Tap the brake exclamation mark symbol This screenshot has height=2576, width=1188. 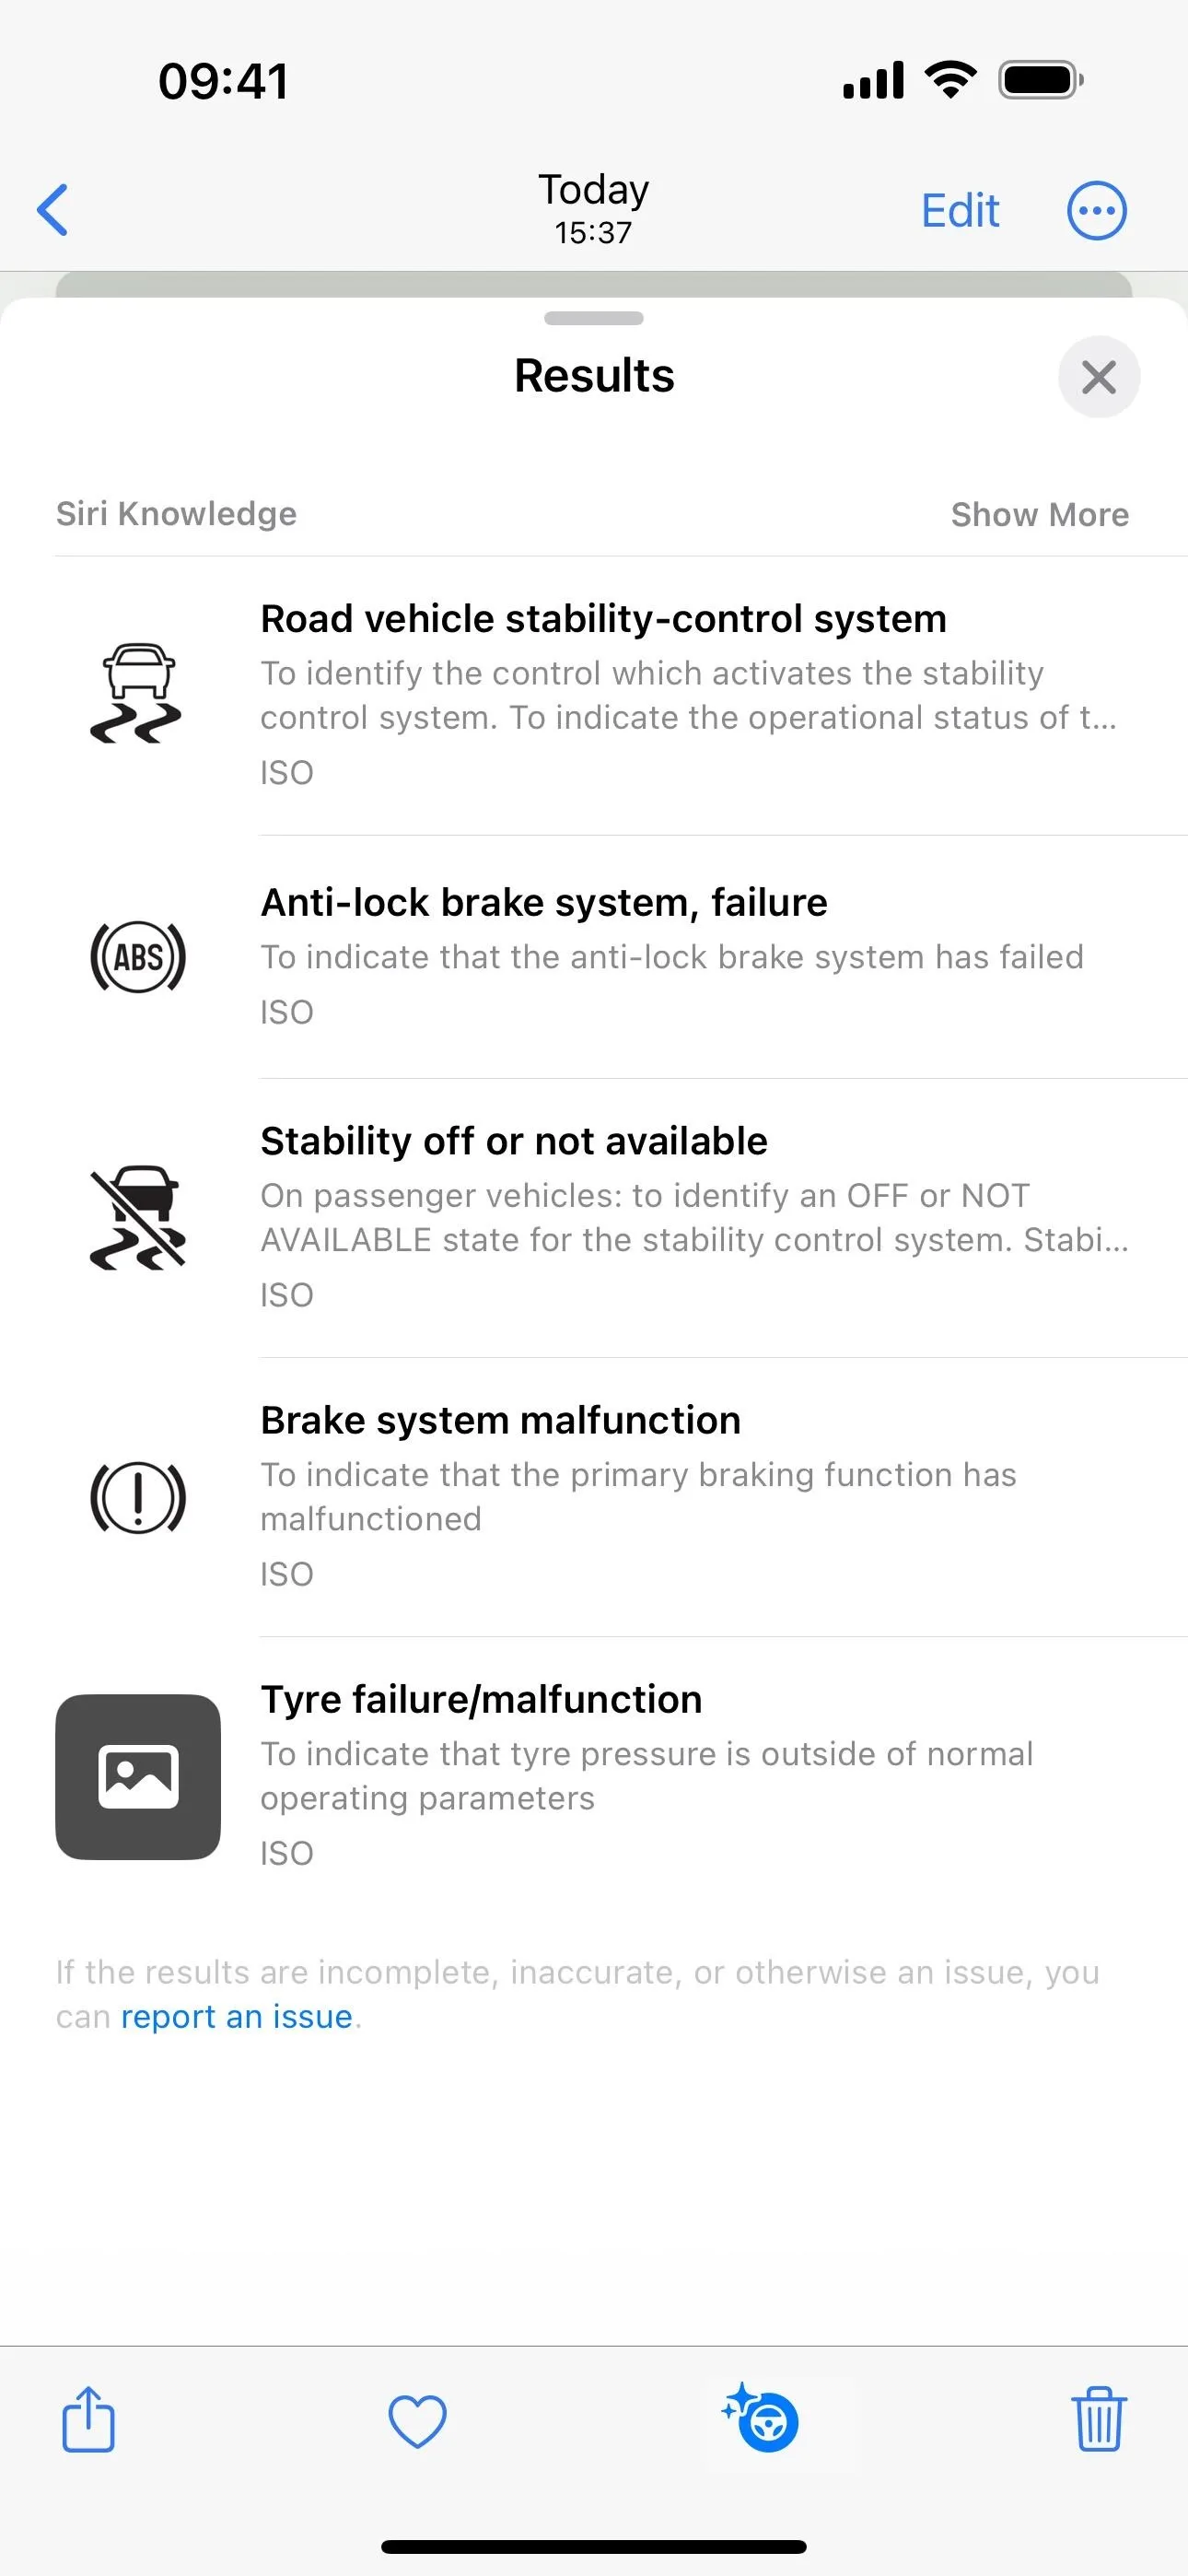[138, 1497]
